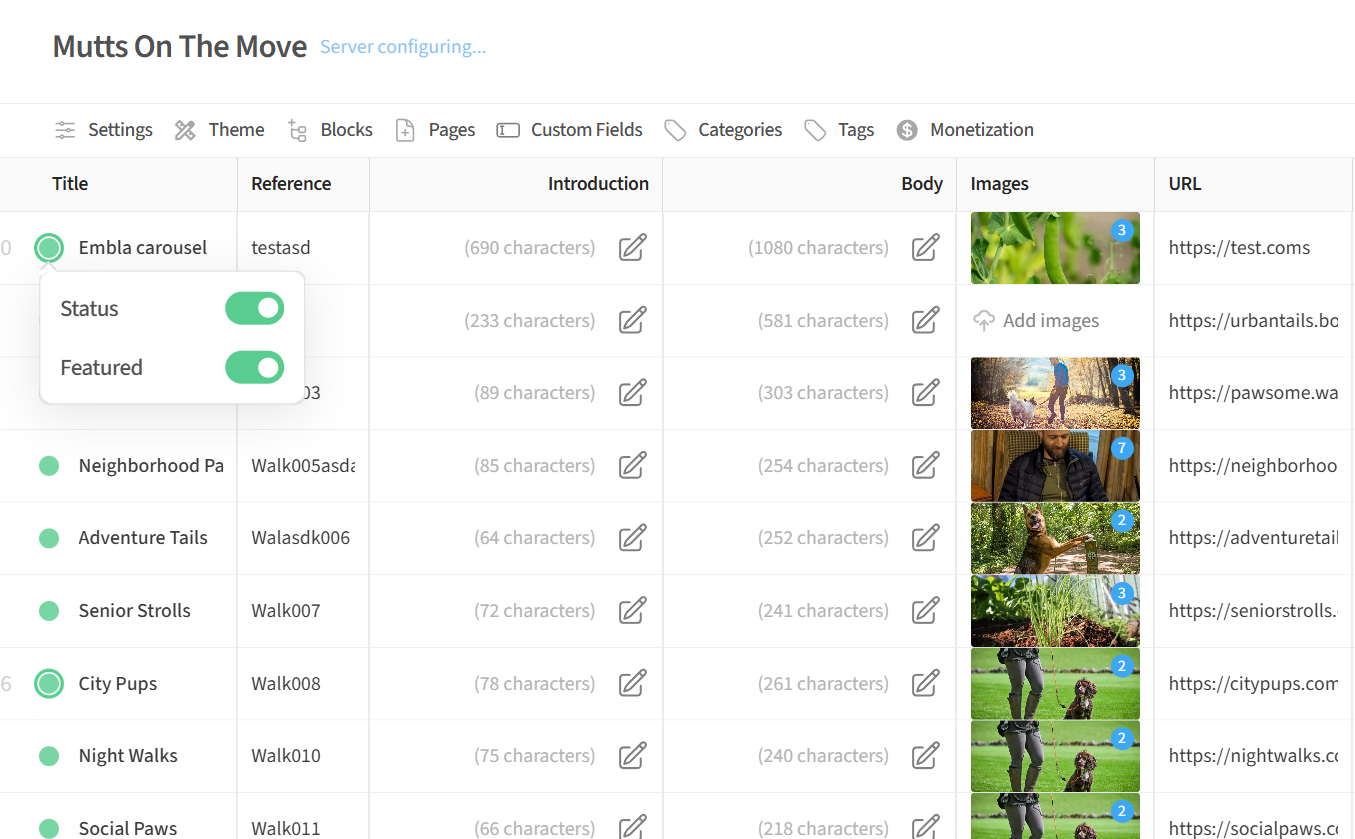Go to the Pages section
Screen dimensions: 1355x839
click(451, 130)
